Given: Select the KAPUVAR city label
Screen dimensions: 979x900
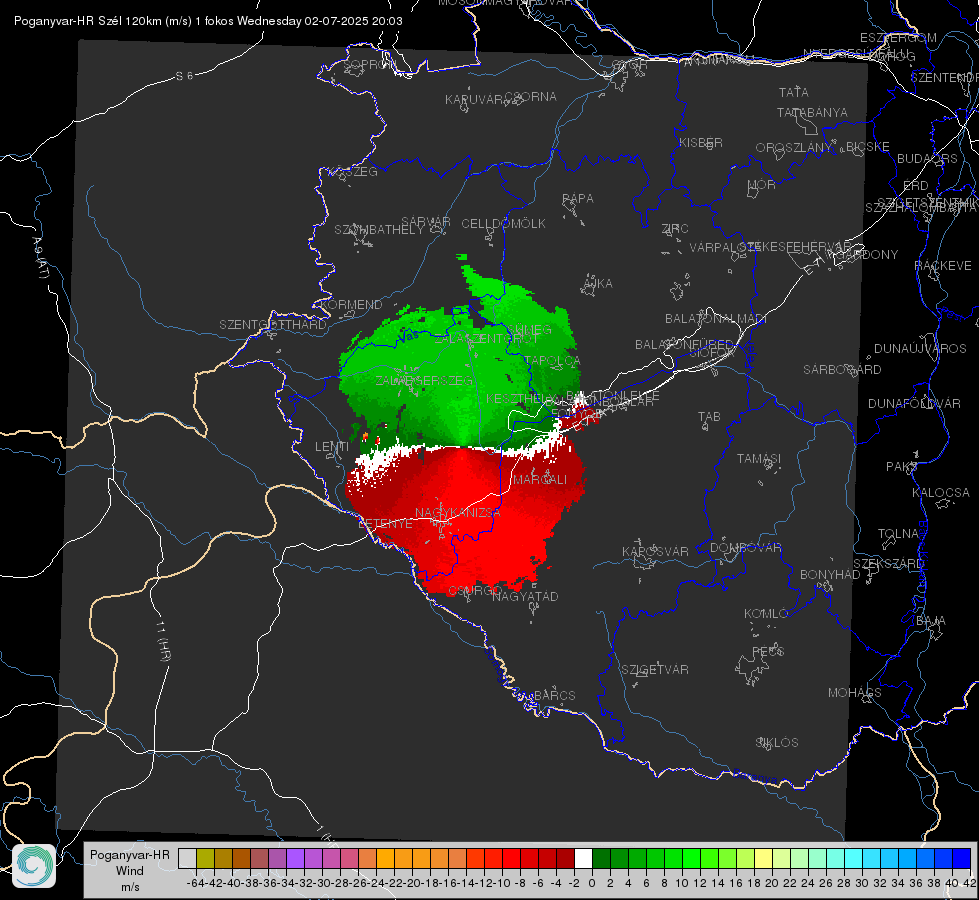Looking at the screenshot, I should point(474,100).
